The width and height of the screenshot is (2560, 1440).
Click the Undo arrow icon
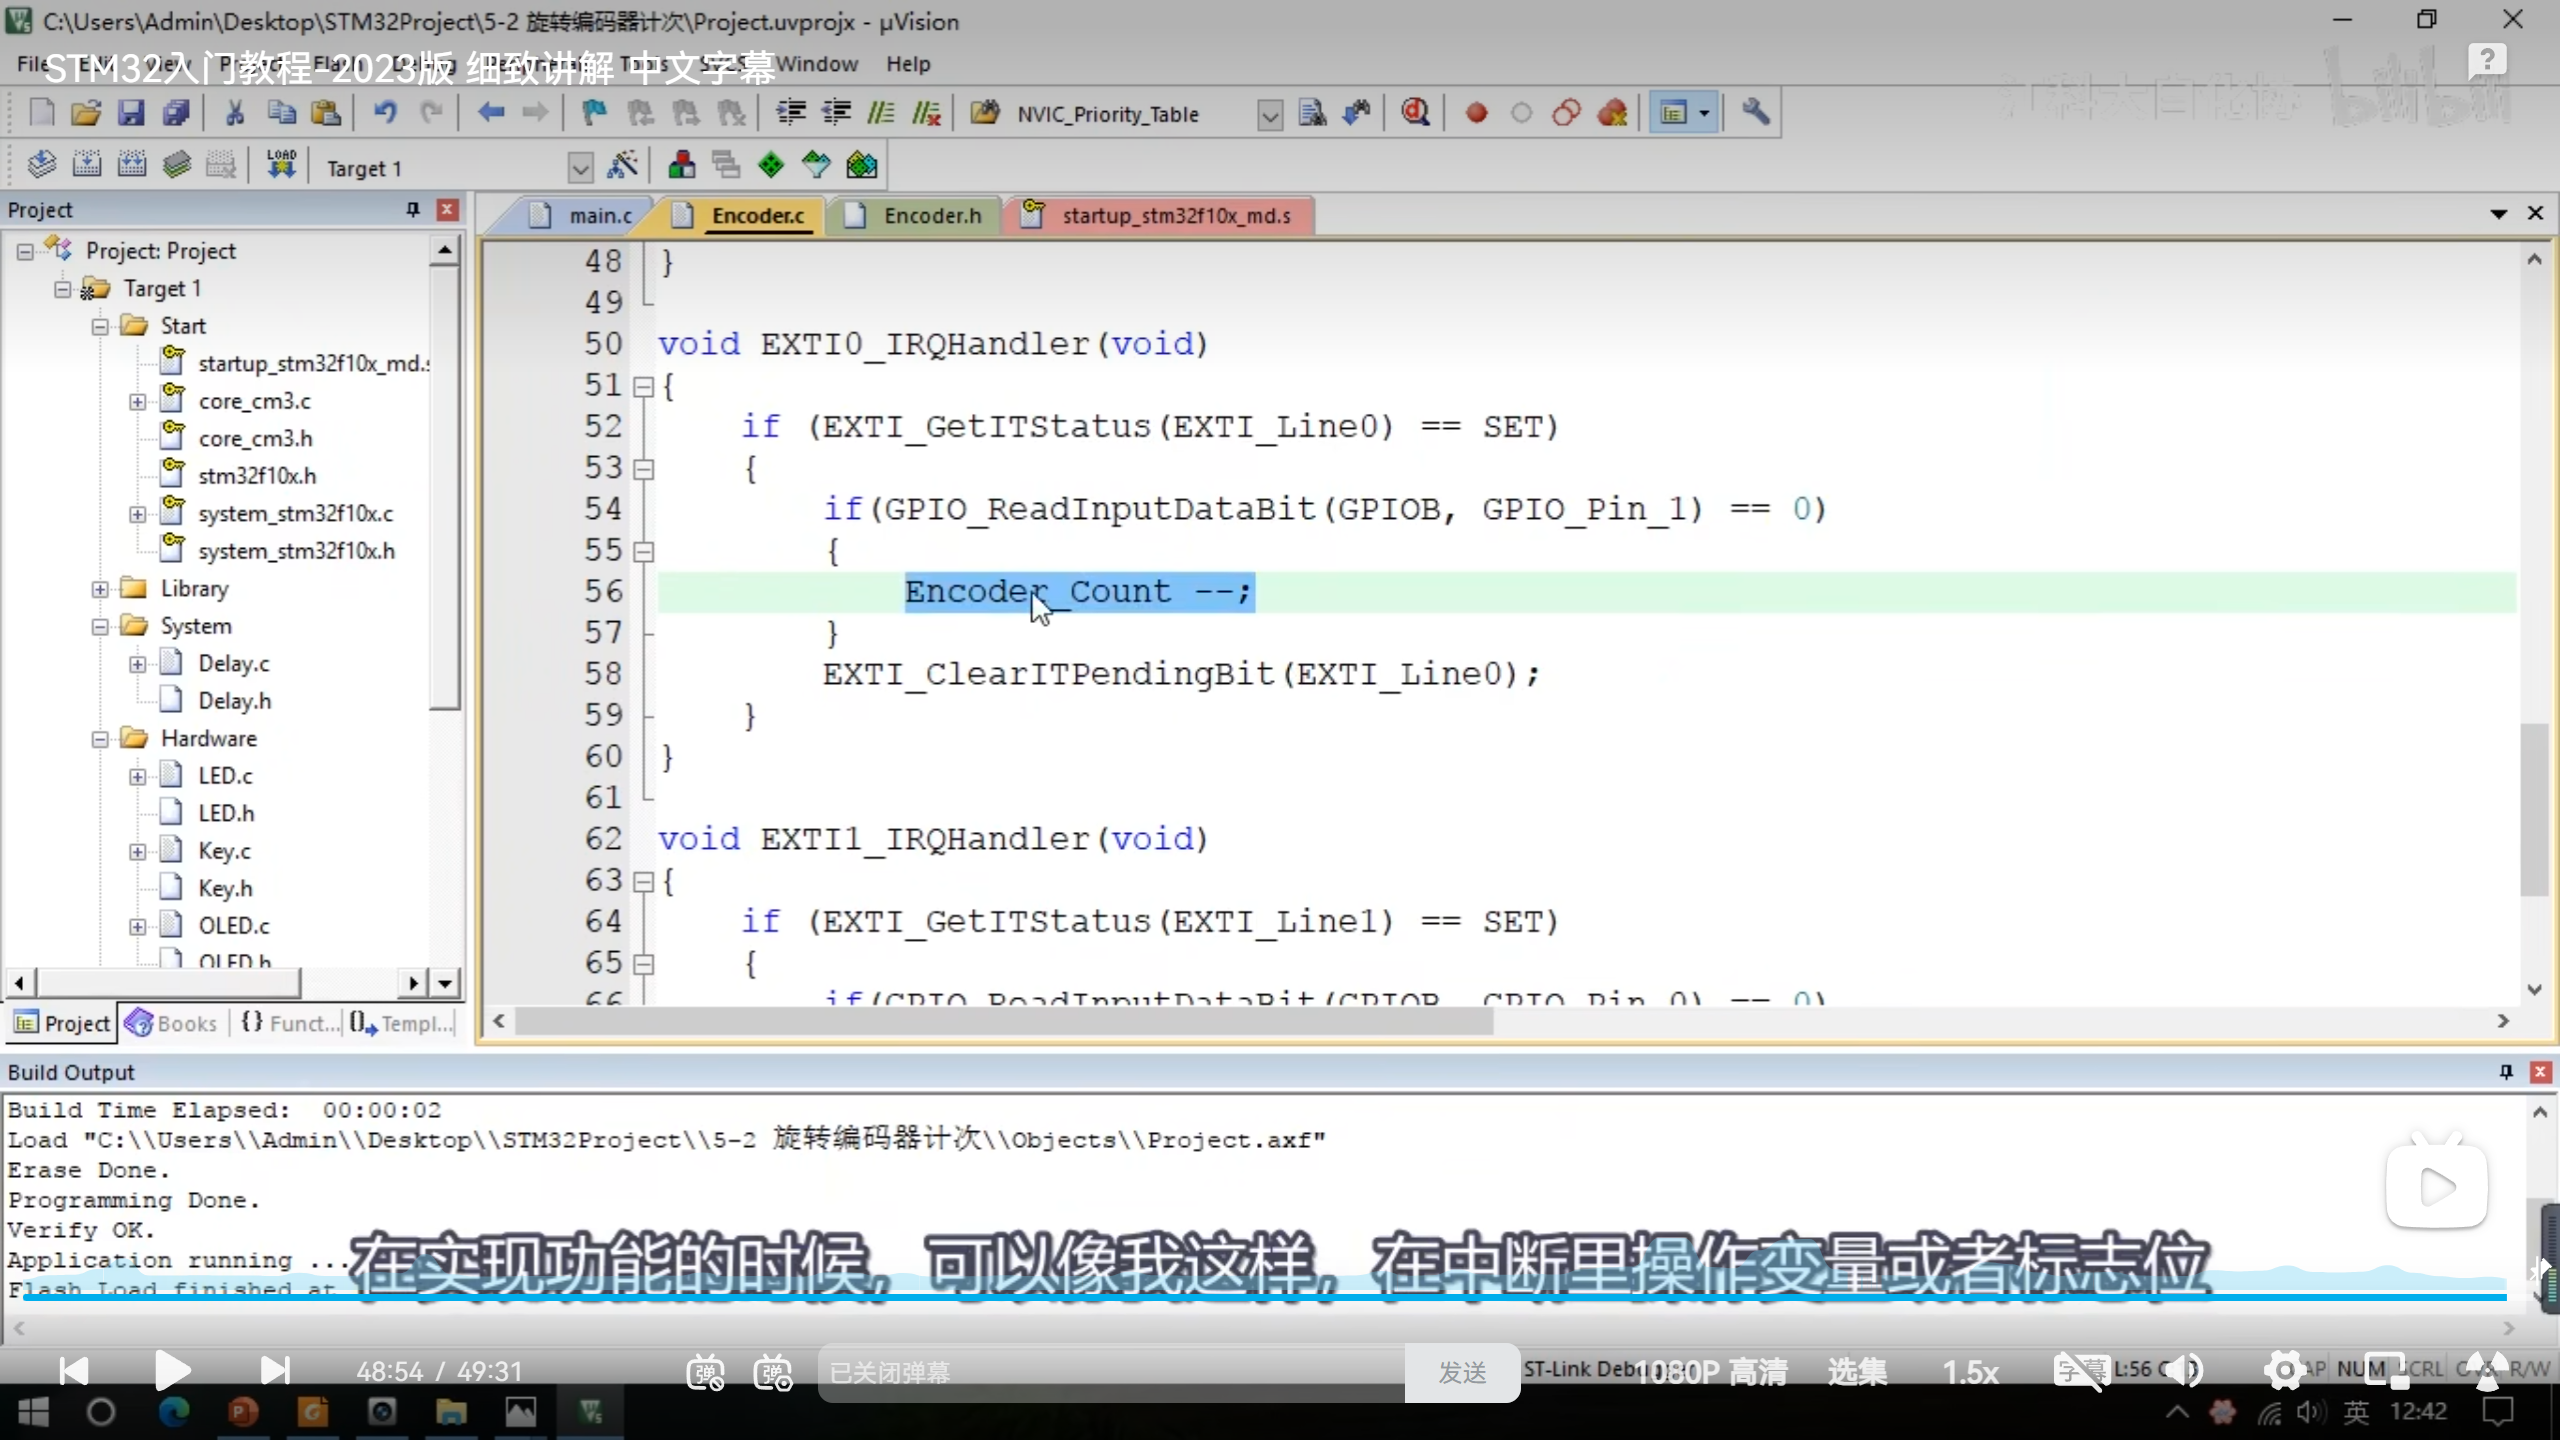tap(385, 113)
